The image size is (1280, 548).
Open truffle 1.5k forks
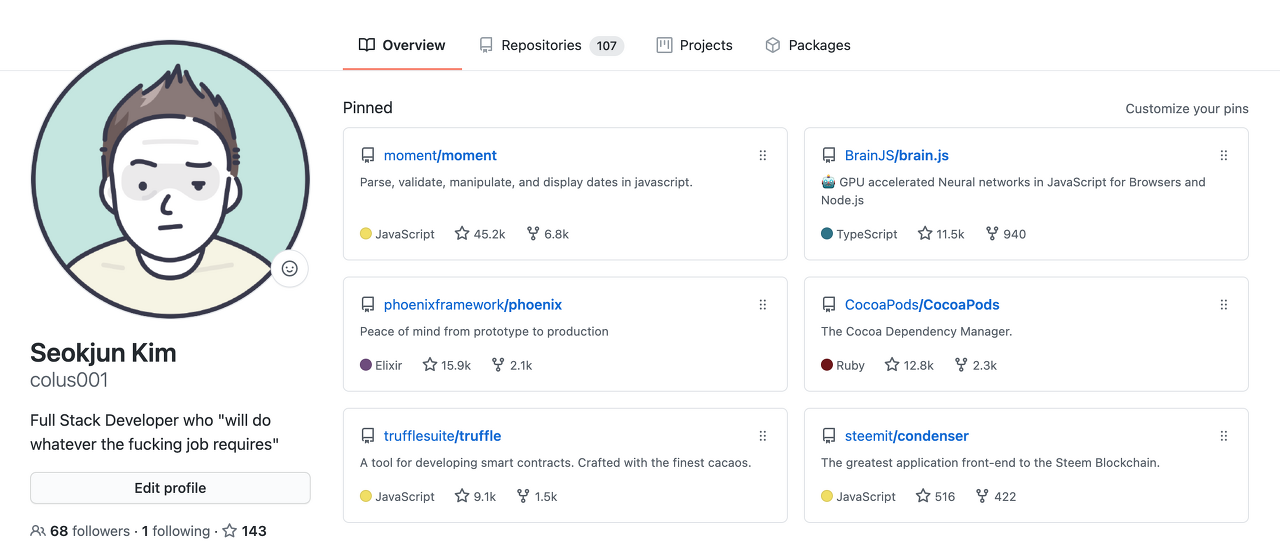(537, 496)
